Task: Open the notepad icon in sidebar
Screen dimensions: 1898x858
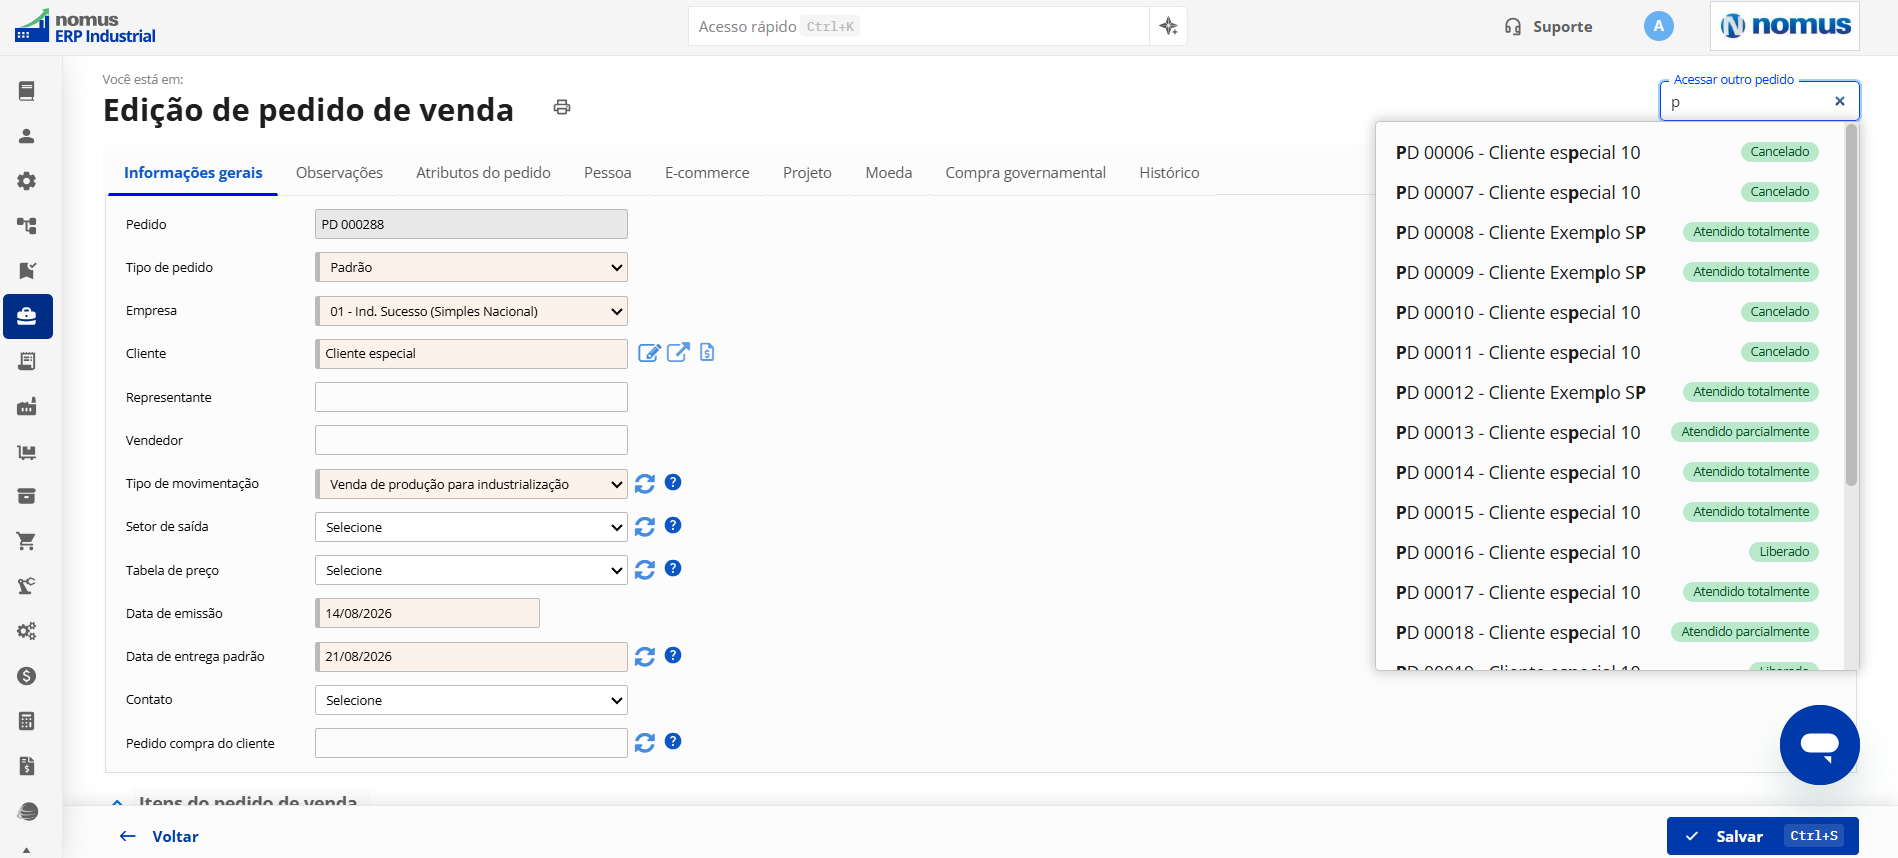Action: click(x=27, y=361)
